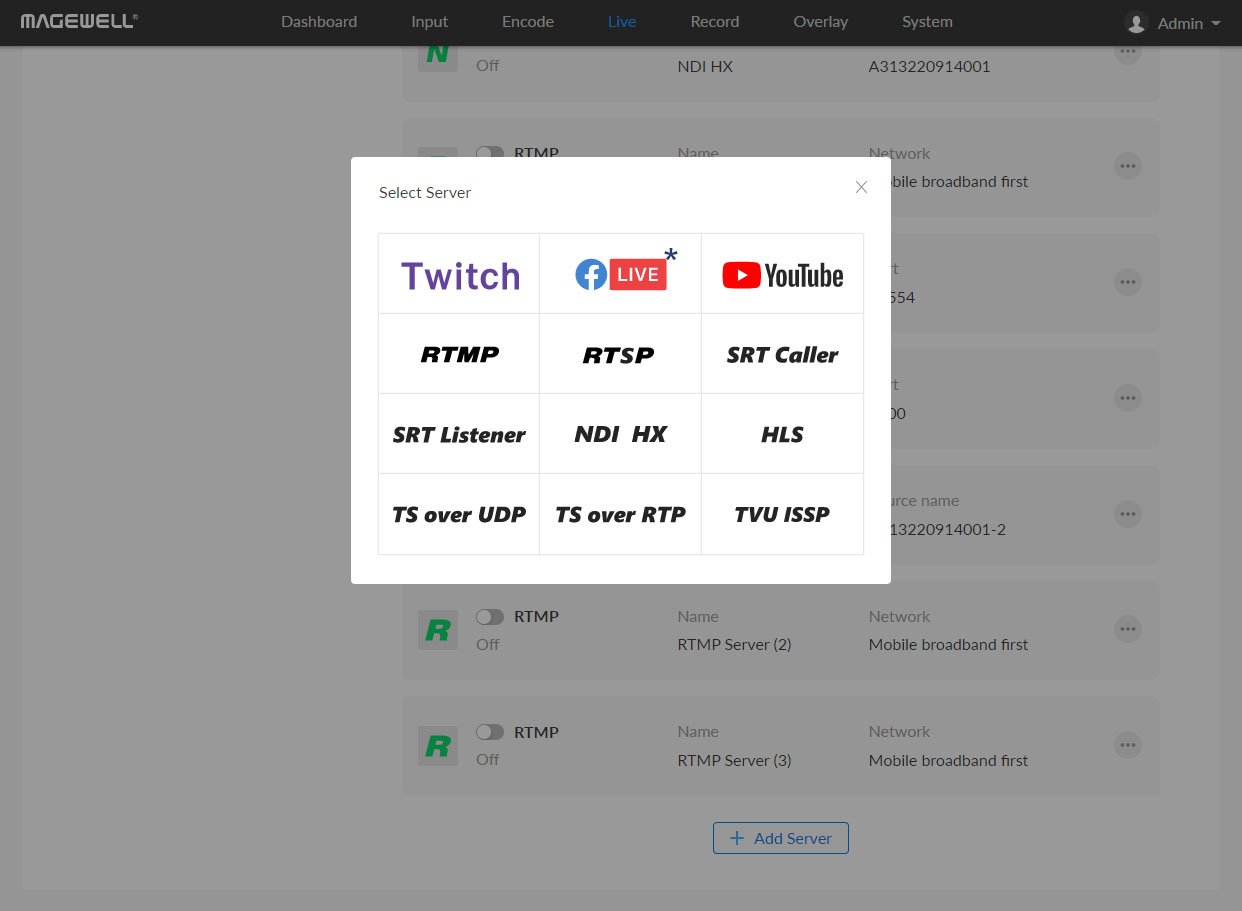The height and width of the screenshot is (911, 1242).
Task: Choose the SRT Listener tile
Action: point(459,434)
